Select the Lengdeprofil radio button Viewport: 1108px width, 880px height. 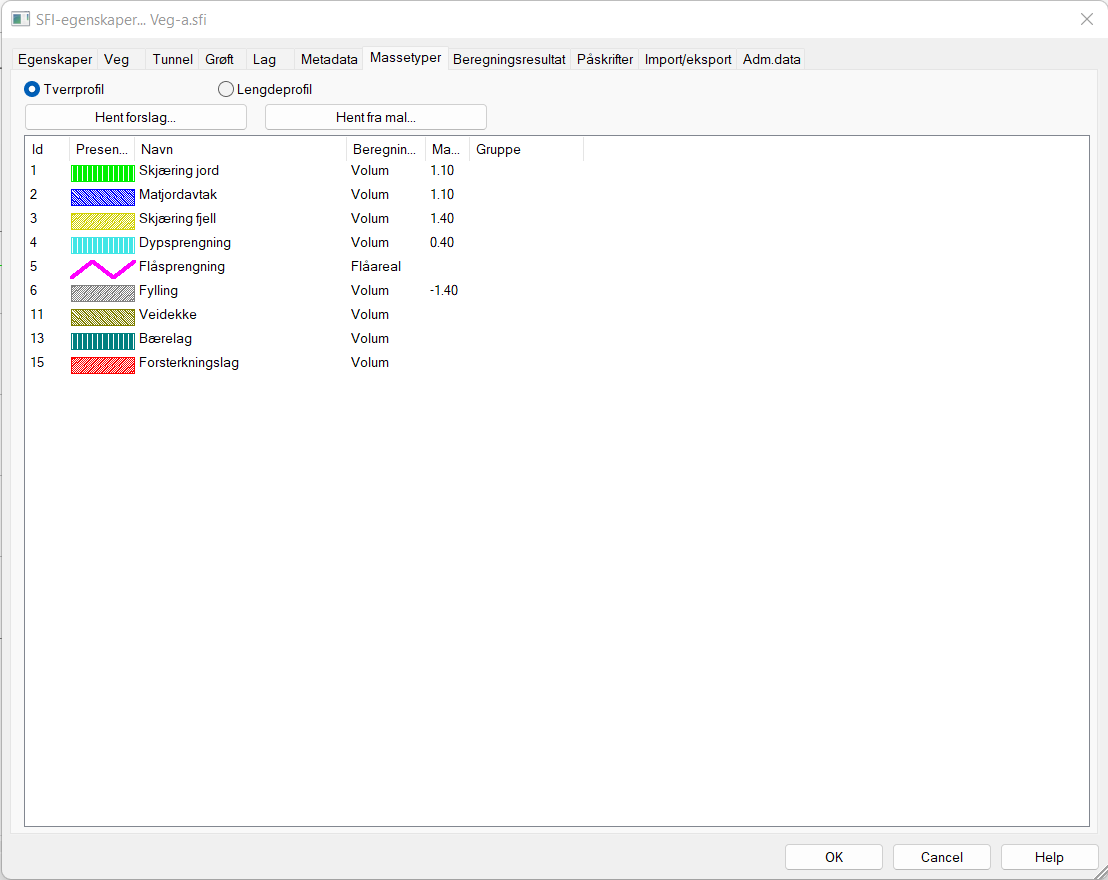226,89
